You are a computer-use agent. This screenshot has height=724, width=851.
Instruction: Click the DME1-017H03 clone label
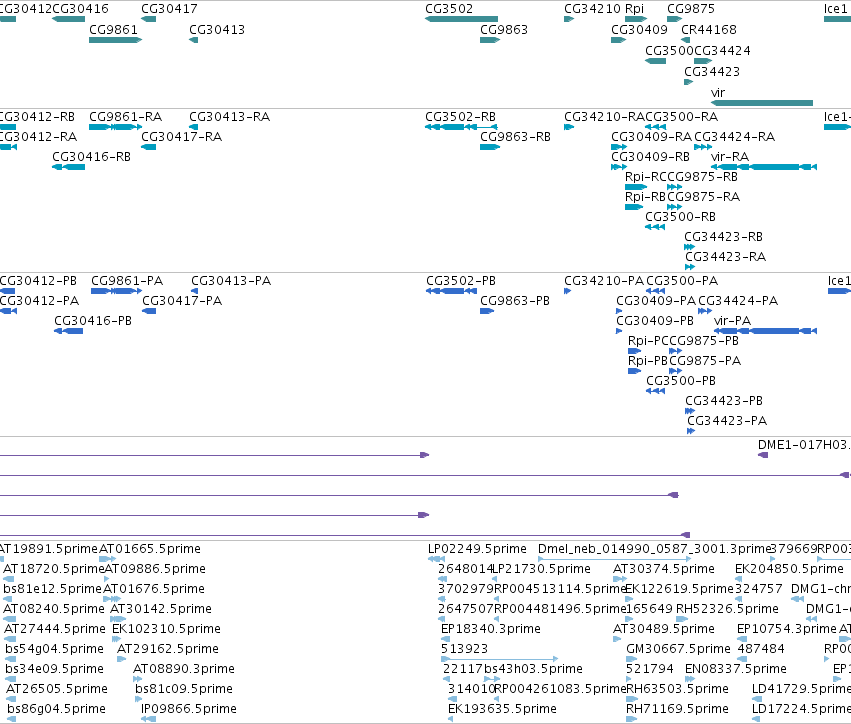(x=804, y=444)
